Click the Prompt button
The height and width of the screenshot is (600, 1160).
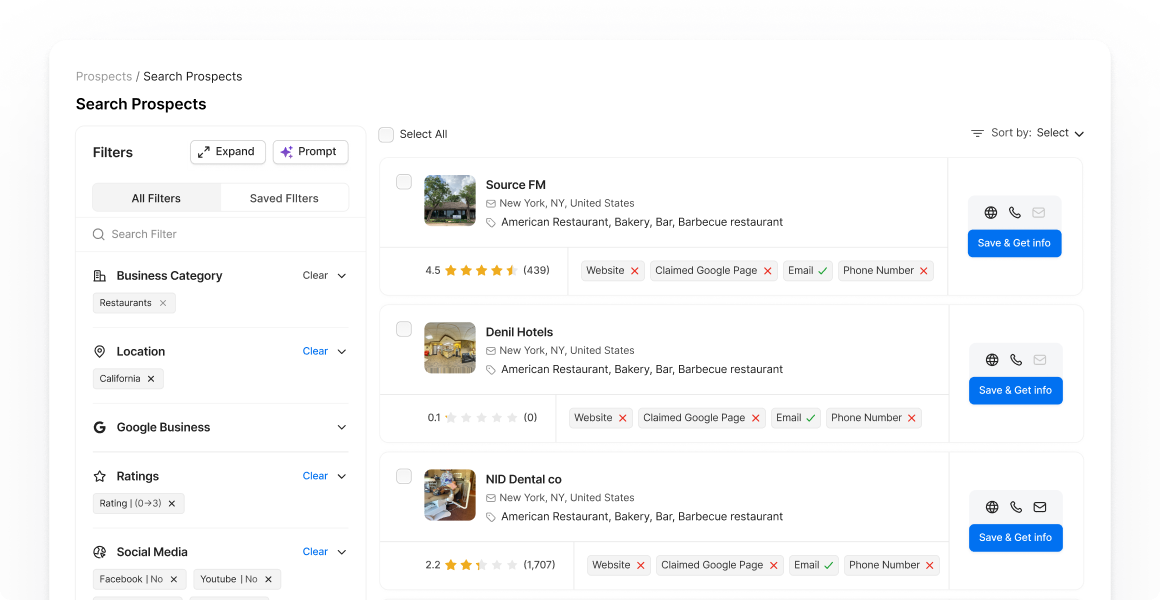(311, 152)
